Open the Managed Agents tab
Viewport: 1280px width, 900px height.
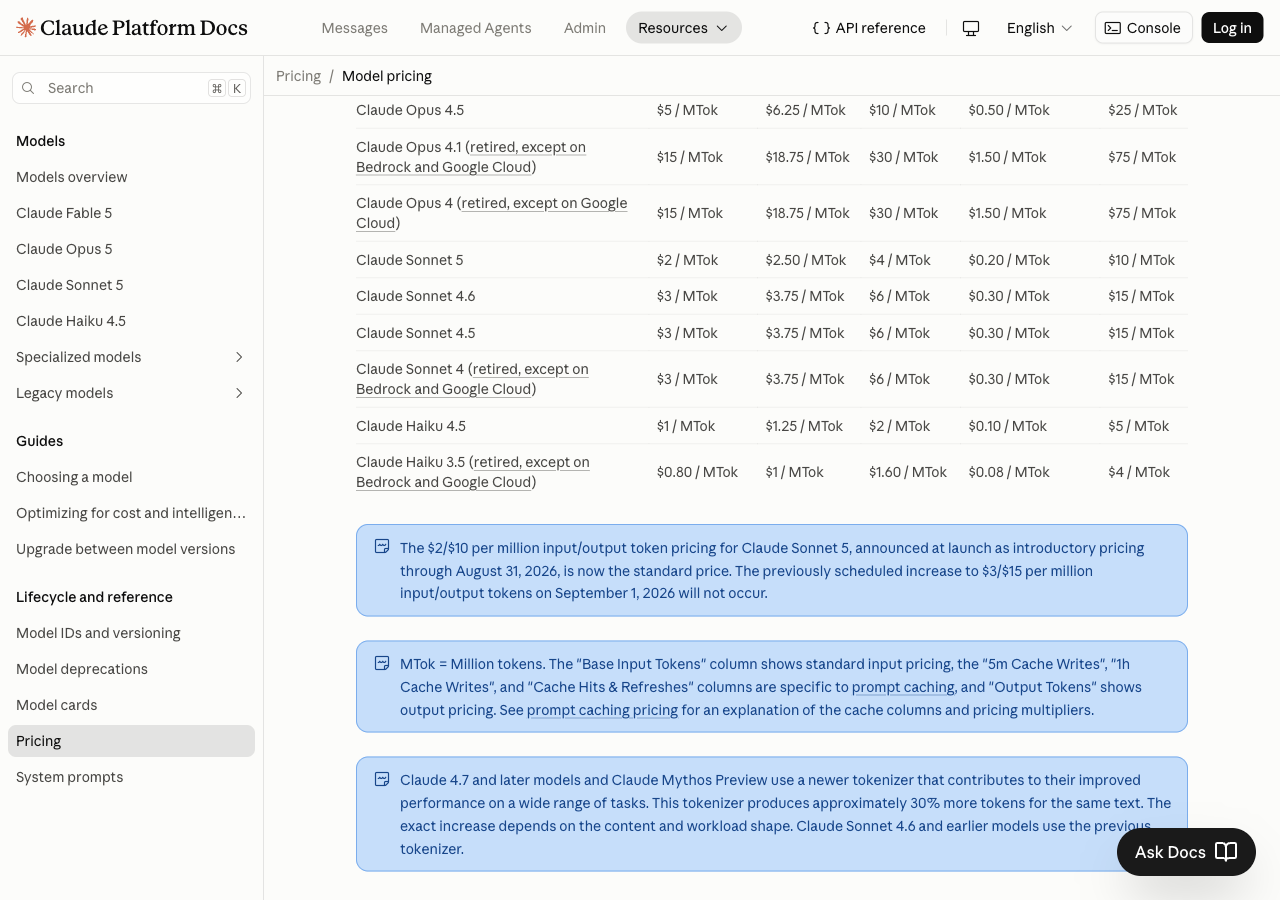pyautogui.click(x=476, y=28)
